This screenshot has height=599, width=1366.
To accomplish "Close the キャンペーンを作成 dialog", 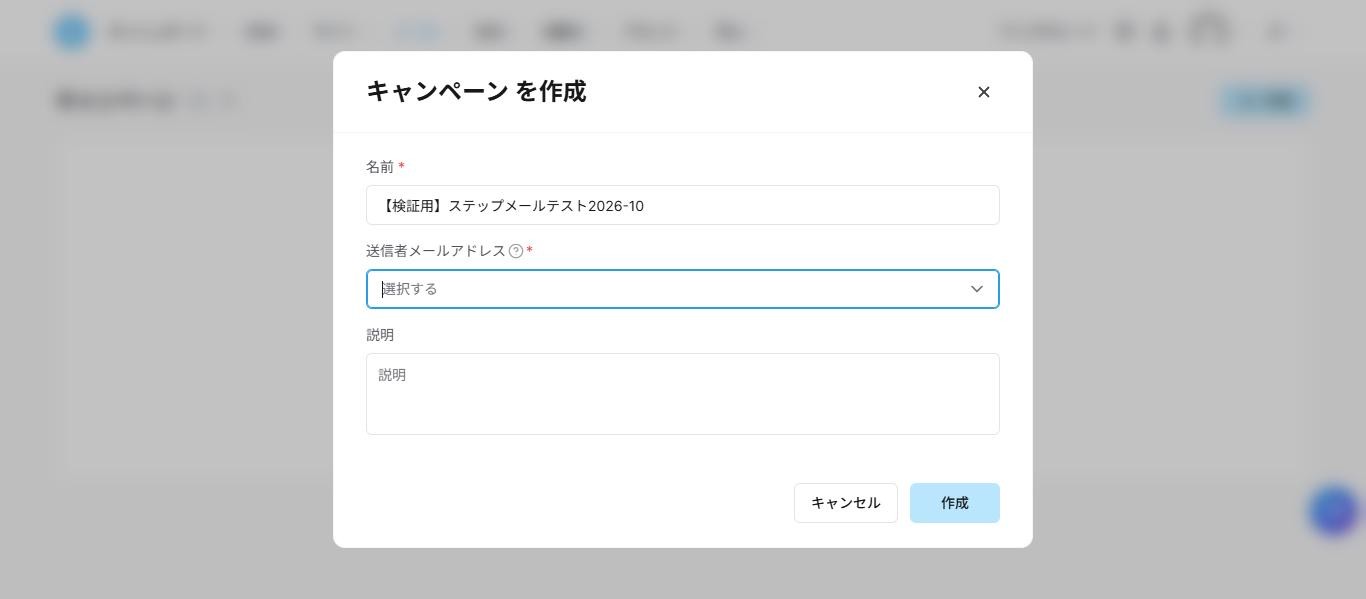I will (984, 92).
